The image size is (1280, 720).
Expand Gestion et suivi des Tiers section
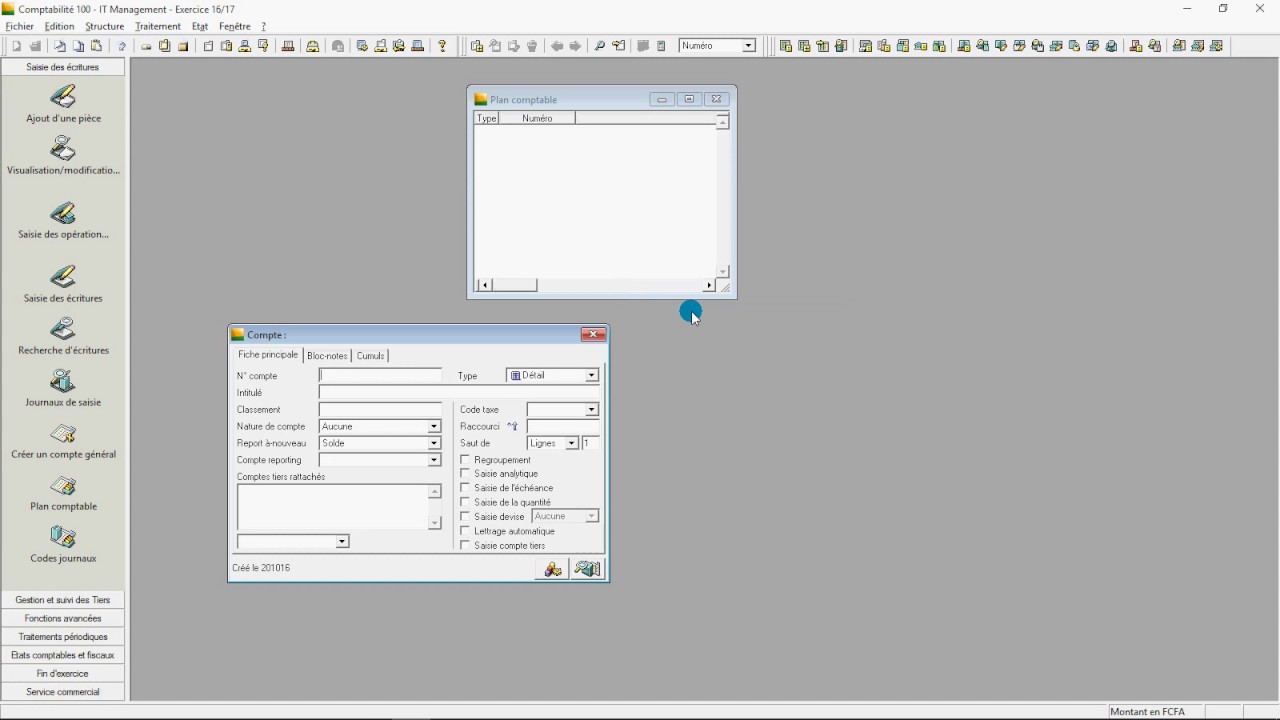(63, 600)
